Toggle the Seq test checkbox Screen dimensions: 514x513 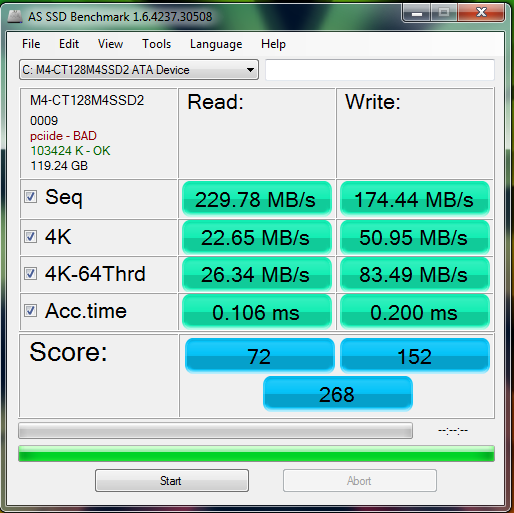coord(30,197)
